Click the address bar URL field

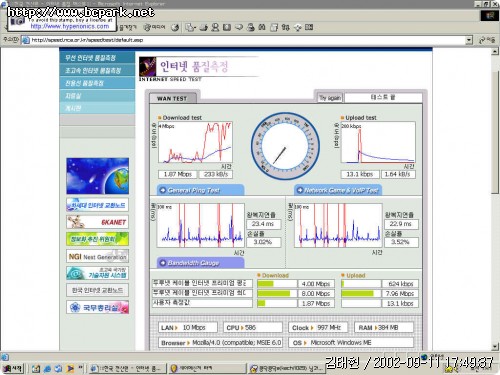[x=247, y=40]
